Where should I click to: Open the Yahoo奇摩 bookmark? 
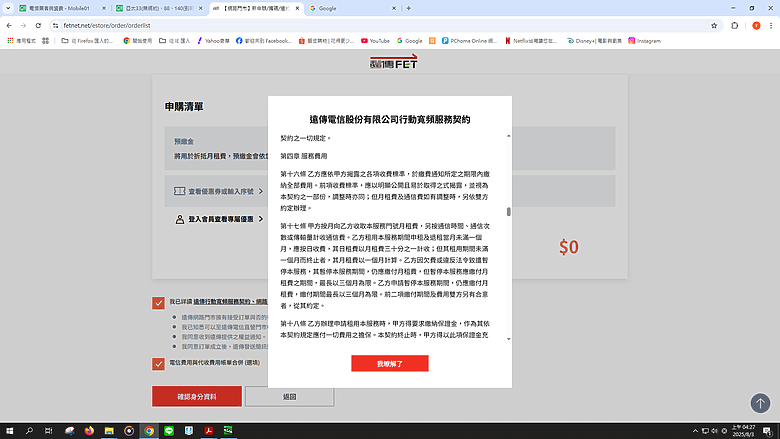click(x=213, y=41)
